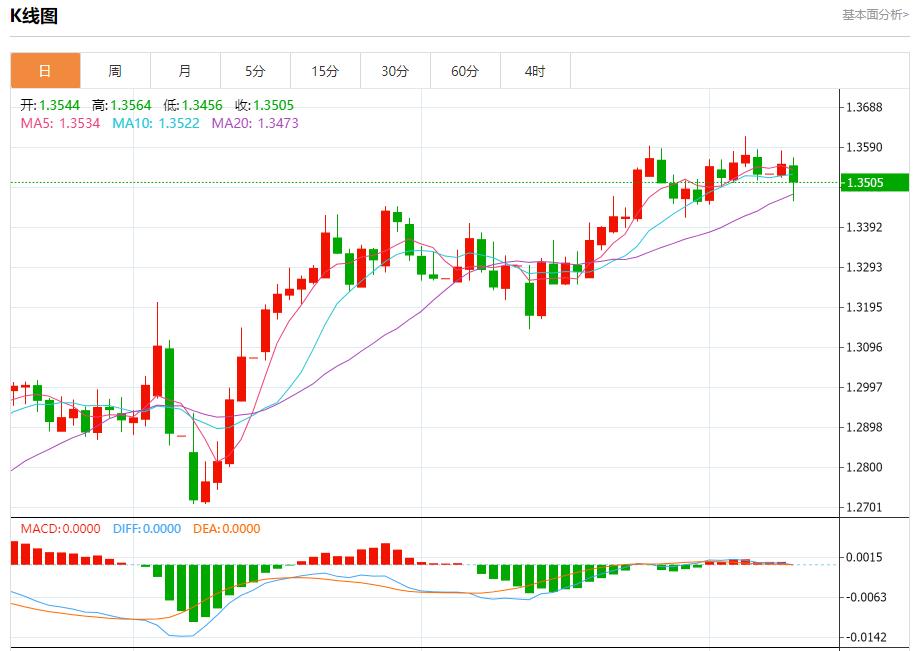The height and width of the screenshot is (651, 913).
Task: Switch to the 月 monthly tab
Action: [185, 71]
